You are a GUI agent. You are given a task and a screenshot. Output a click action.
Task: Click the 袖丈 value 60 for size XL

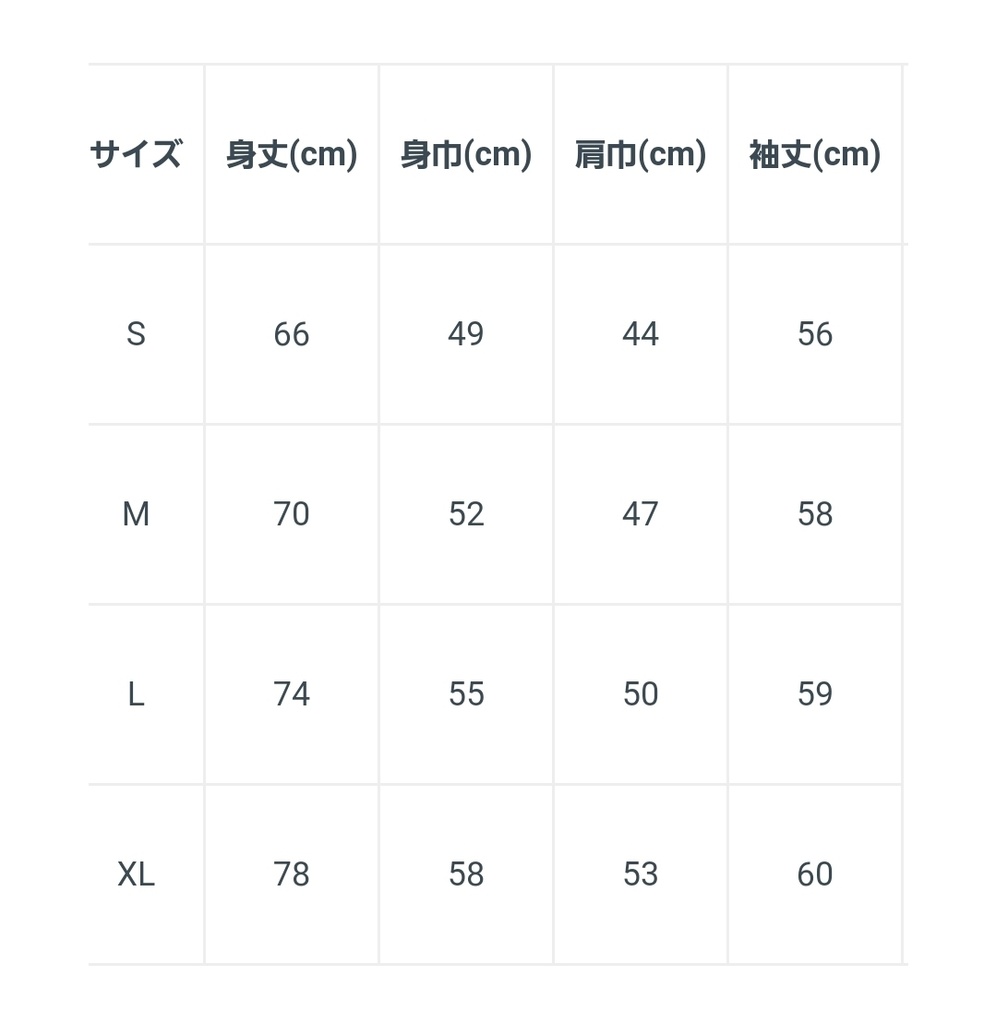815,874
